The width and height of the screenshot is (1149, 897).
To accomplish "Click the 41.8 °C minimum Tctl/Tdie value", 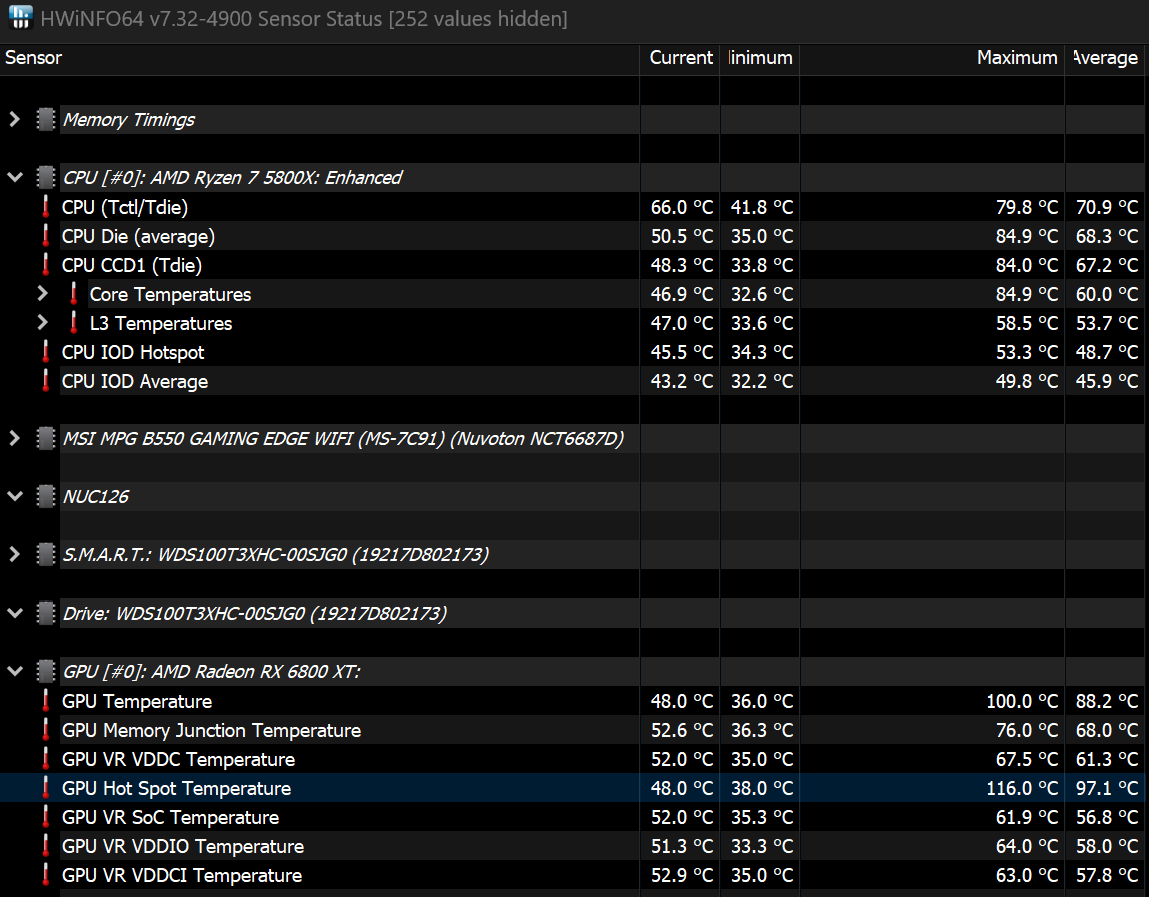I will tap(761, 207).
